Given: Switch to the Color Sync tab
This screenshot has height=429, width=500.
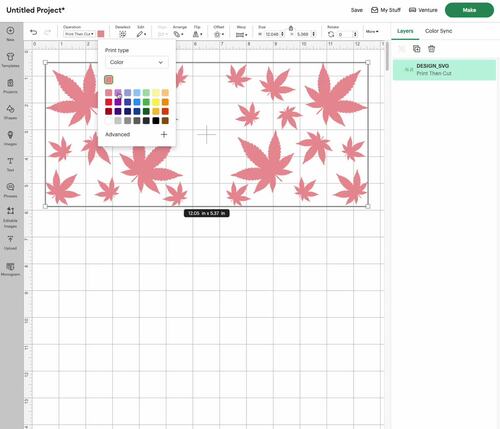Looking at the screenshot, I should (438, 31).
